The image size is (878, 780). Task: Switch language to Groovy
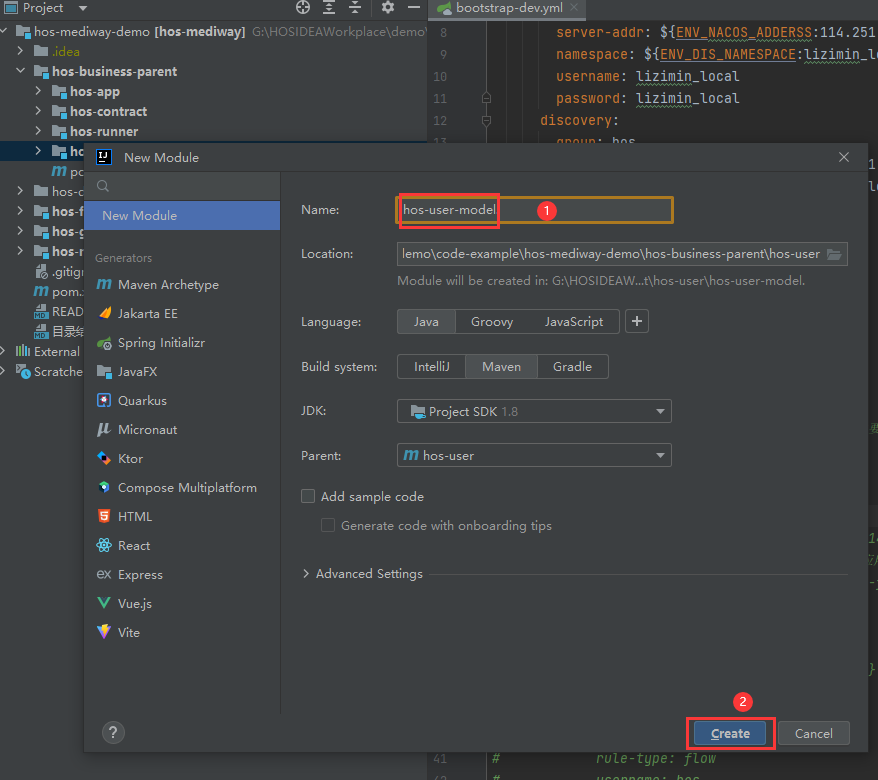click(492, 322)
